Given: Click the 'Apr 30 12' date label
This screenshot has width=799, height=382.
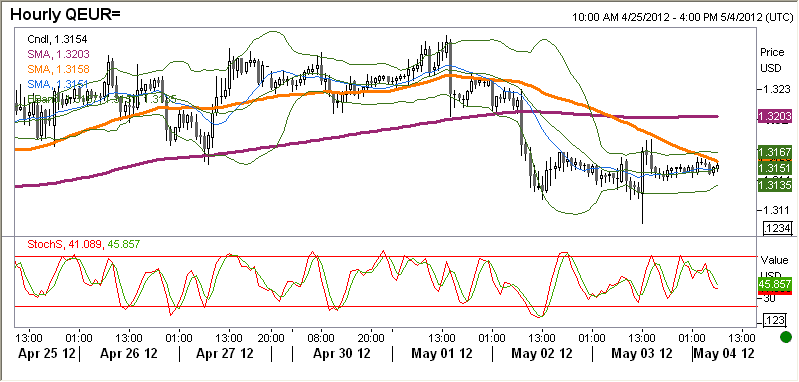Looking at the screenshot, I should tap(342, 353).
